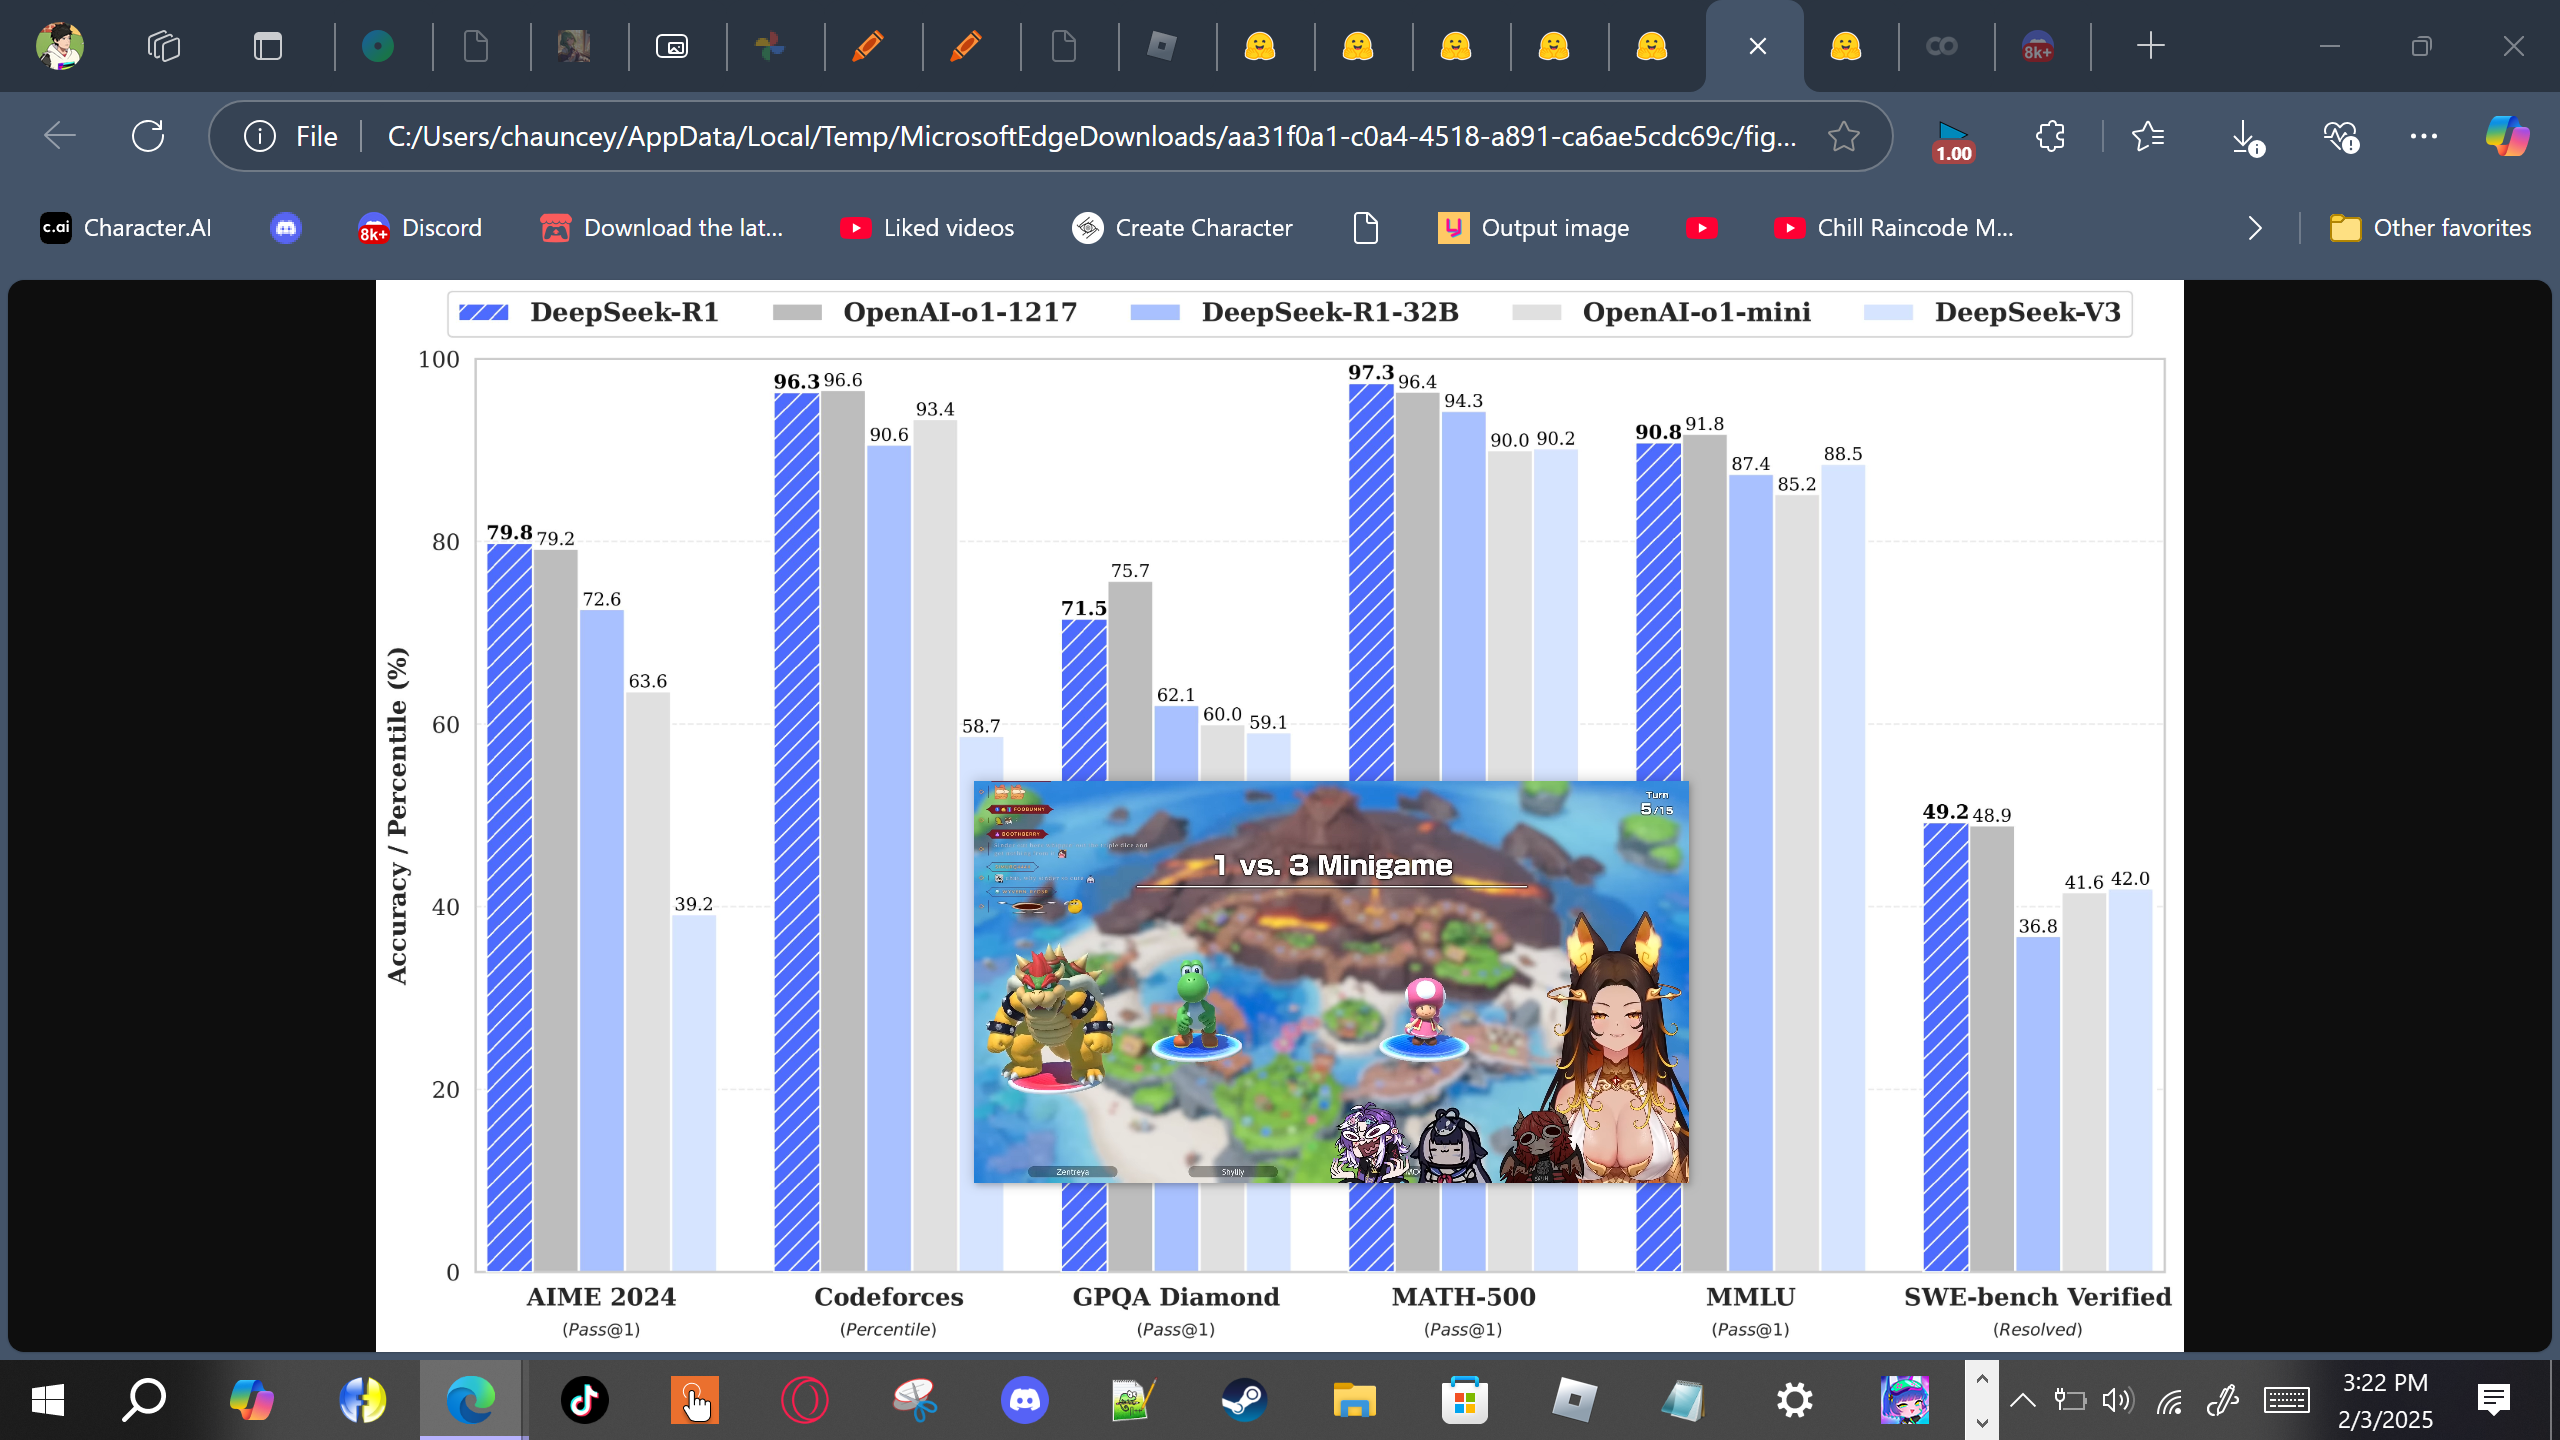The image size is (2560, 1440).
Task: Click the Codeforces axis label
Action: pyautogui.click(x=889, y=1297)
